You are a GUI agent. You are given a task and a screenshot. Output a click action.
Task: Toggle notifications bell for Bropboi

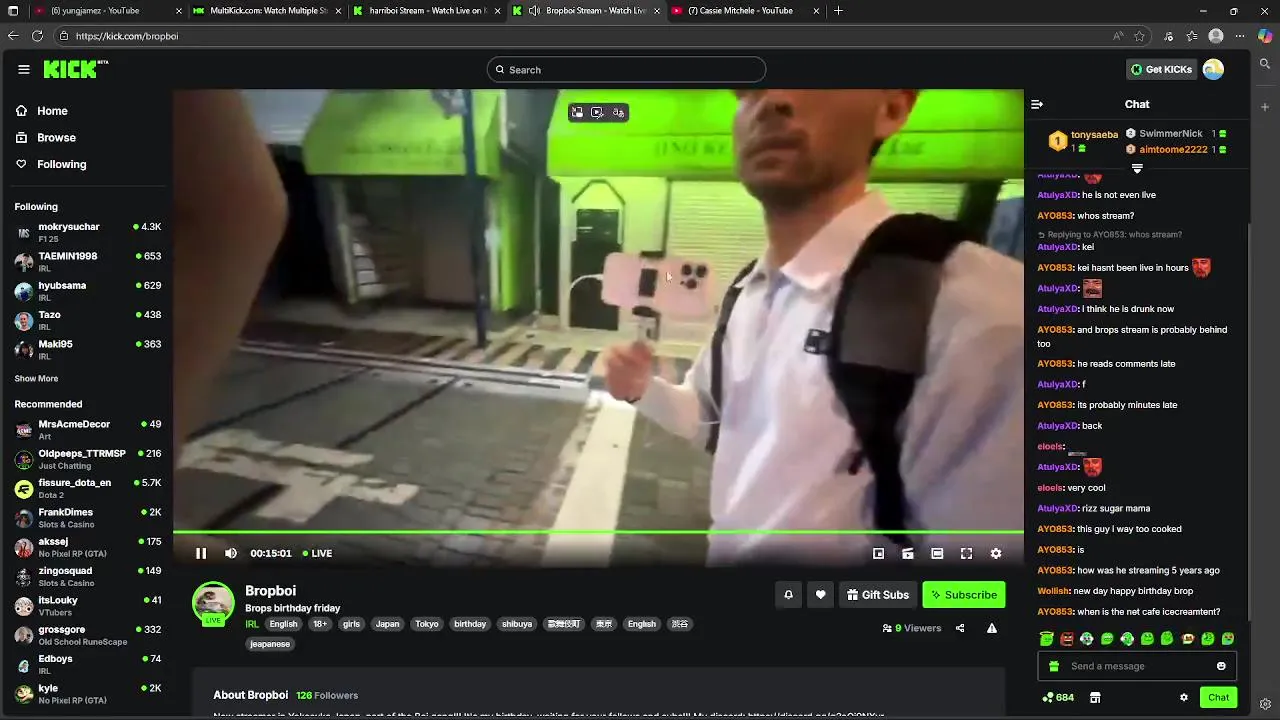point(788,595)
